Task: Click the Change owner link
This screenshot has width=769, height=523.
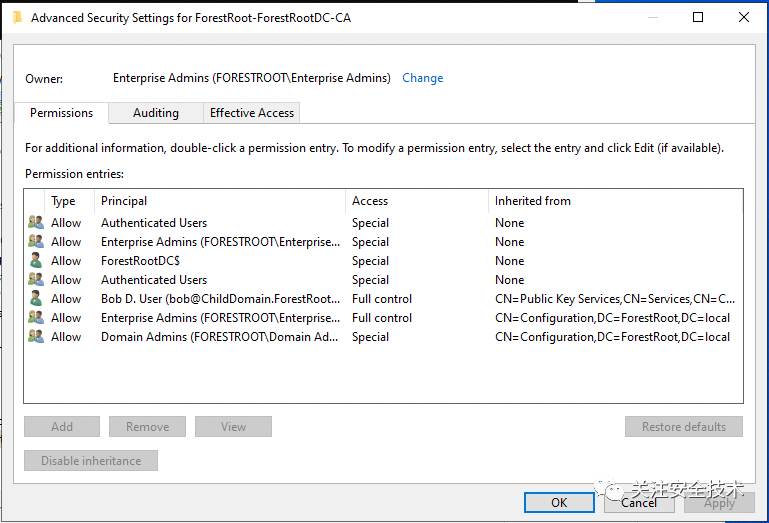Action: [422, 78]
